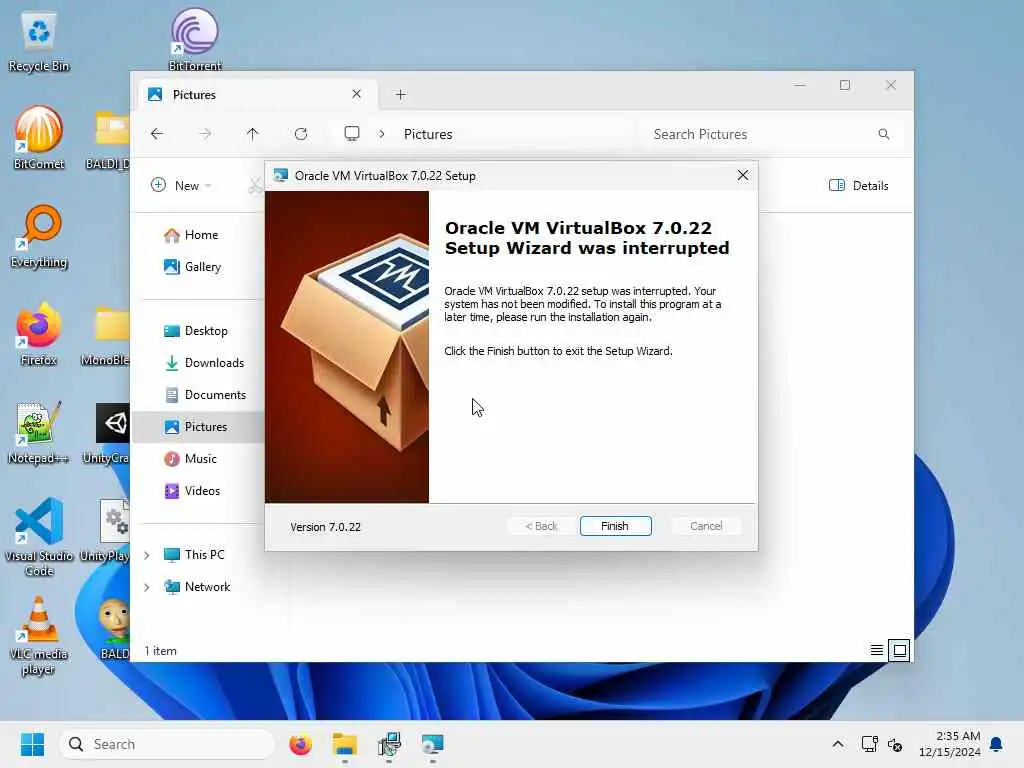Expand the Network tree node
The height and width of the screenshot is (768, 1024).
(x=147, y=587)
